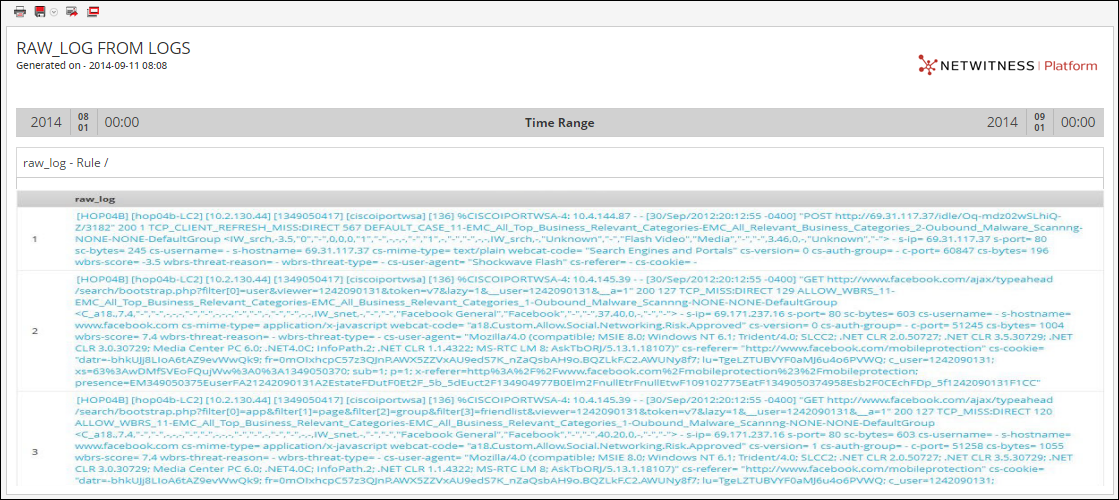The height and width of the screenshot is (500, 1119).
Task: Click row number 3 in the table
Action: pyautogui.click(x=34, y=451)
